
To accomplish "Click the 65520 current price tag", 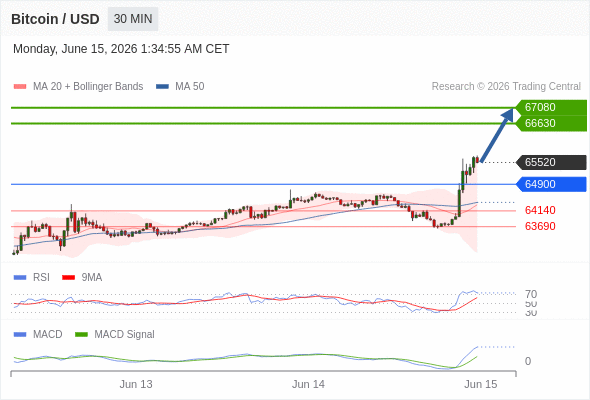I will point(551,162).
